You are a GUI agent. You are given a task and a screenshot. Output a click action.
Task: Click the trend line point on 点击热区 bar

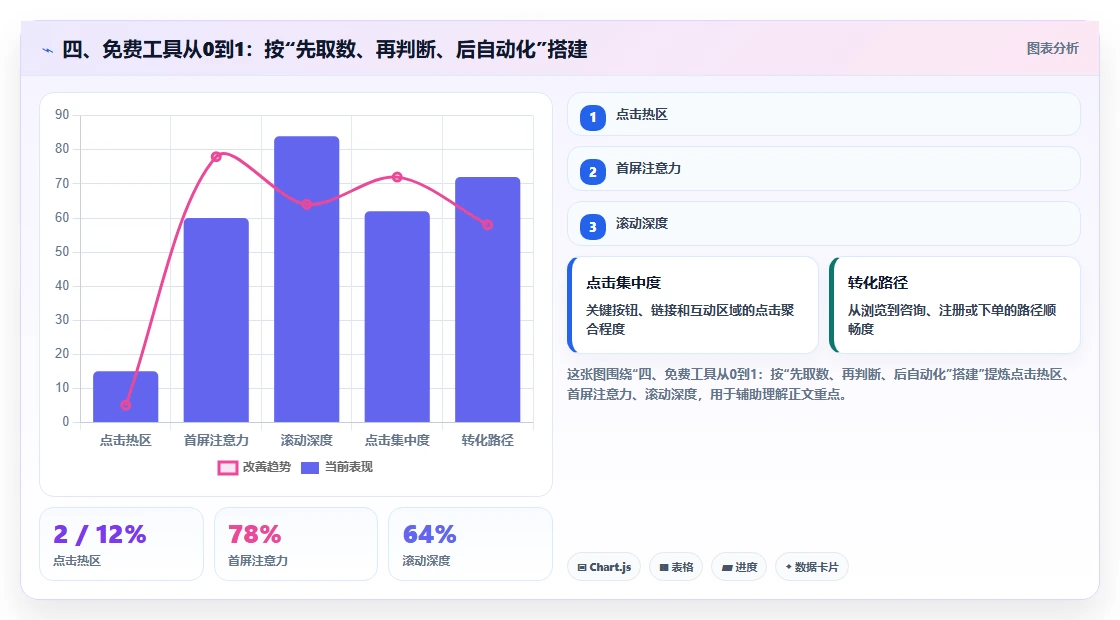pyautogui.click(x=126, y=405)
